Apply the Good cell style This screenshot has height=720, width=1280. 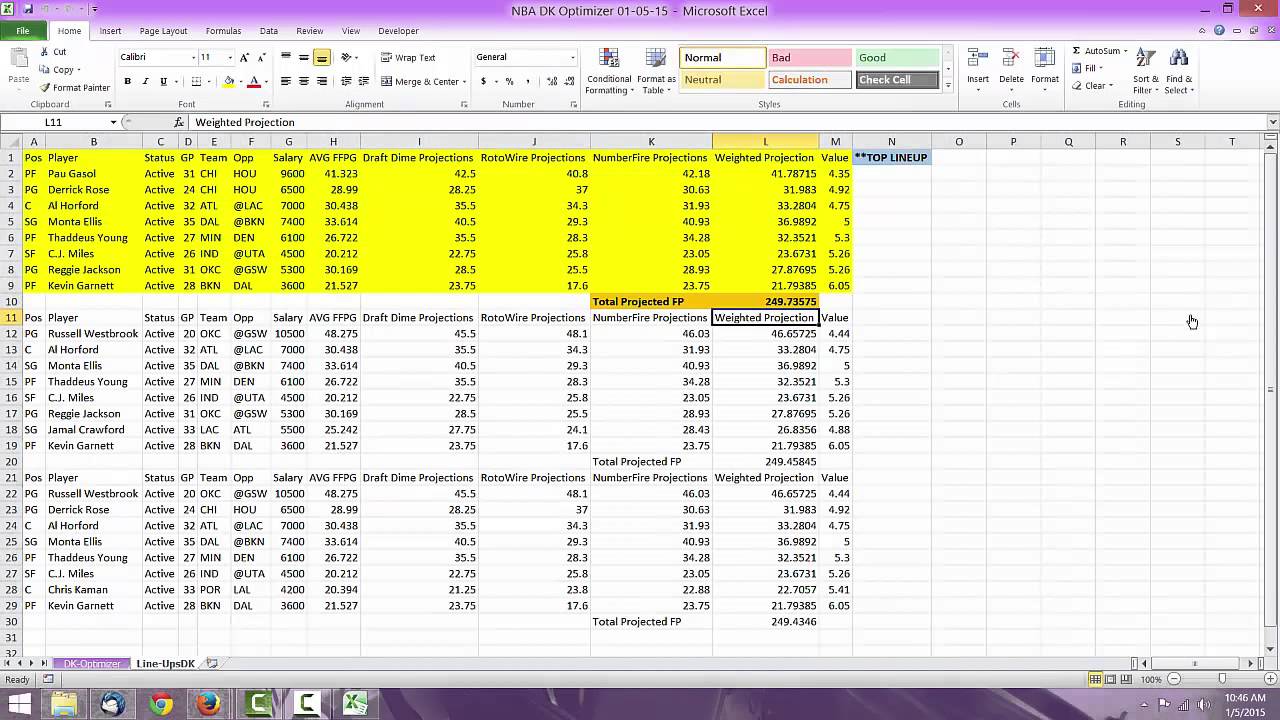[897, 58]
